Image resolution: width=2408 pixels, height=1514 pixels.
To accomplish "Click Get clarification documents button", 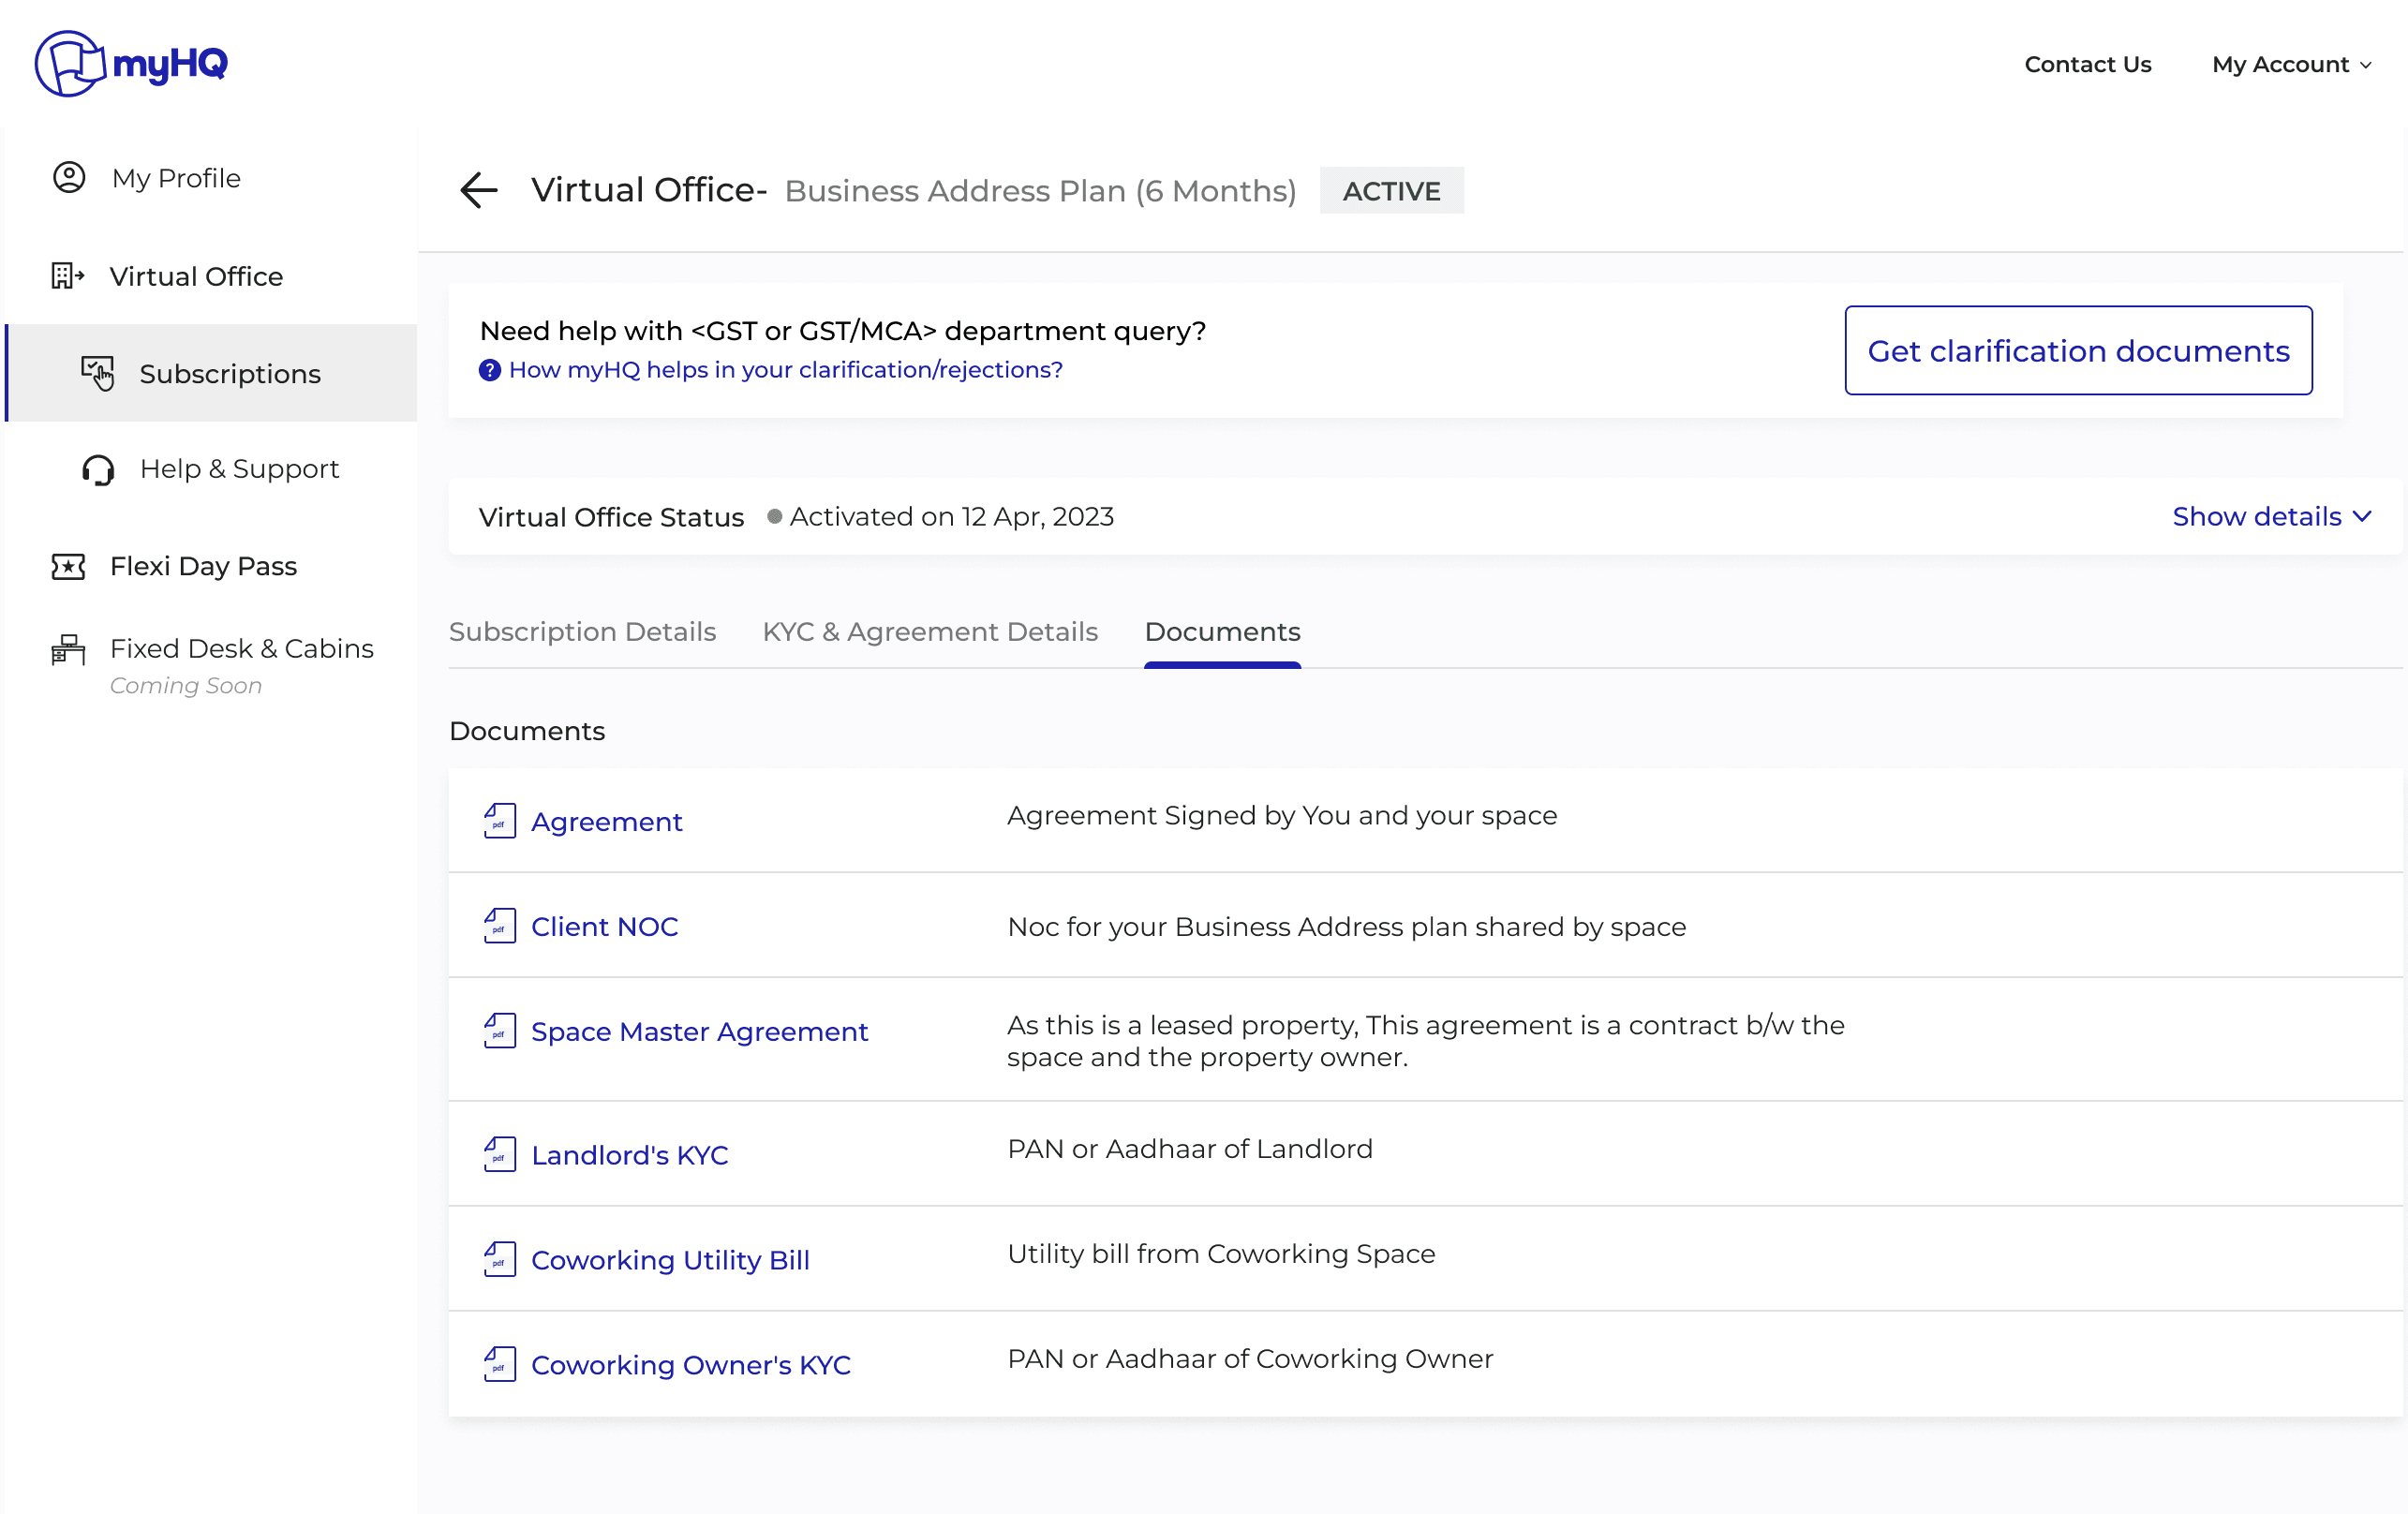I will click(2077, 351).
